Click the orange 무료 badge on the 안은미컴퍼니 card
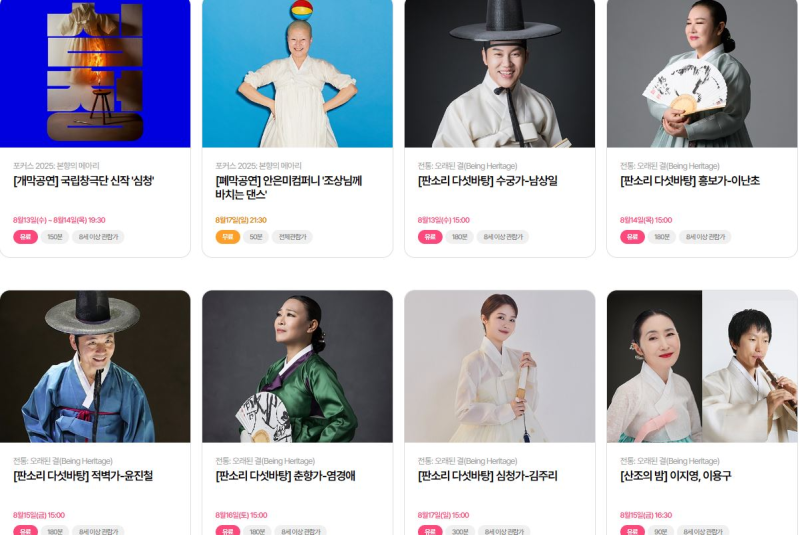 228,237
